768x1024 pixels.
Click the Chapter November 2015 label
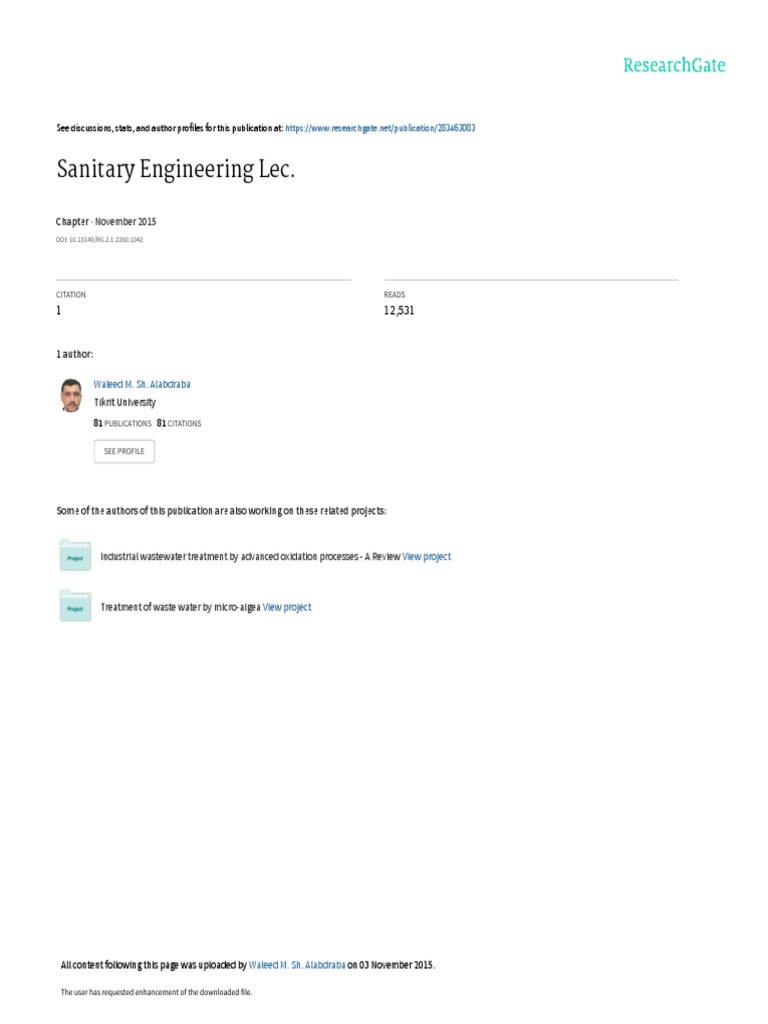(106, 221)
